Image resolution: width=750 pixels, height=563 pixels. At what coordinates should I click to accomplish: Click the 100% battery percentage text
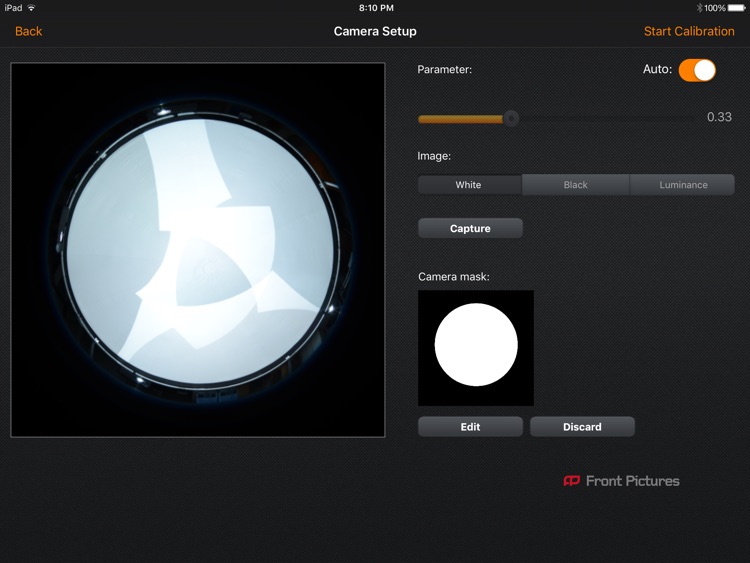click(x=715, y=8)
